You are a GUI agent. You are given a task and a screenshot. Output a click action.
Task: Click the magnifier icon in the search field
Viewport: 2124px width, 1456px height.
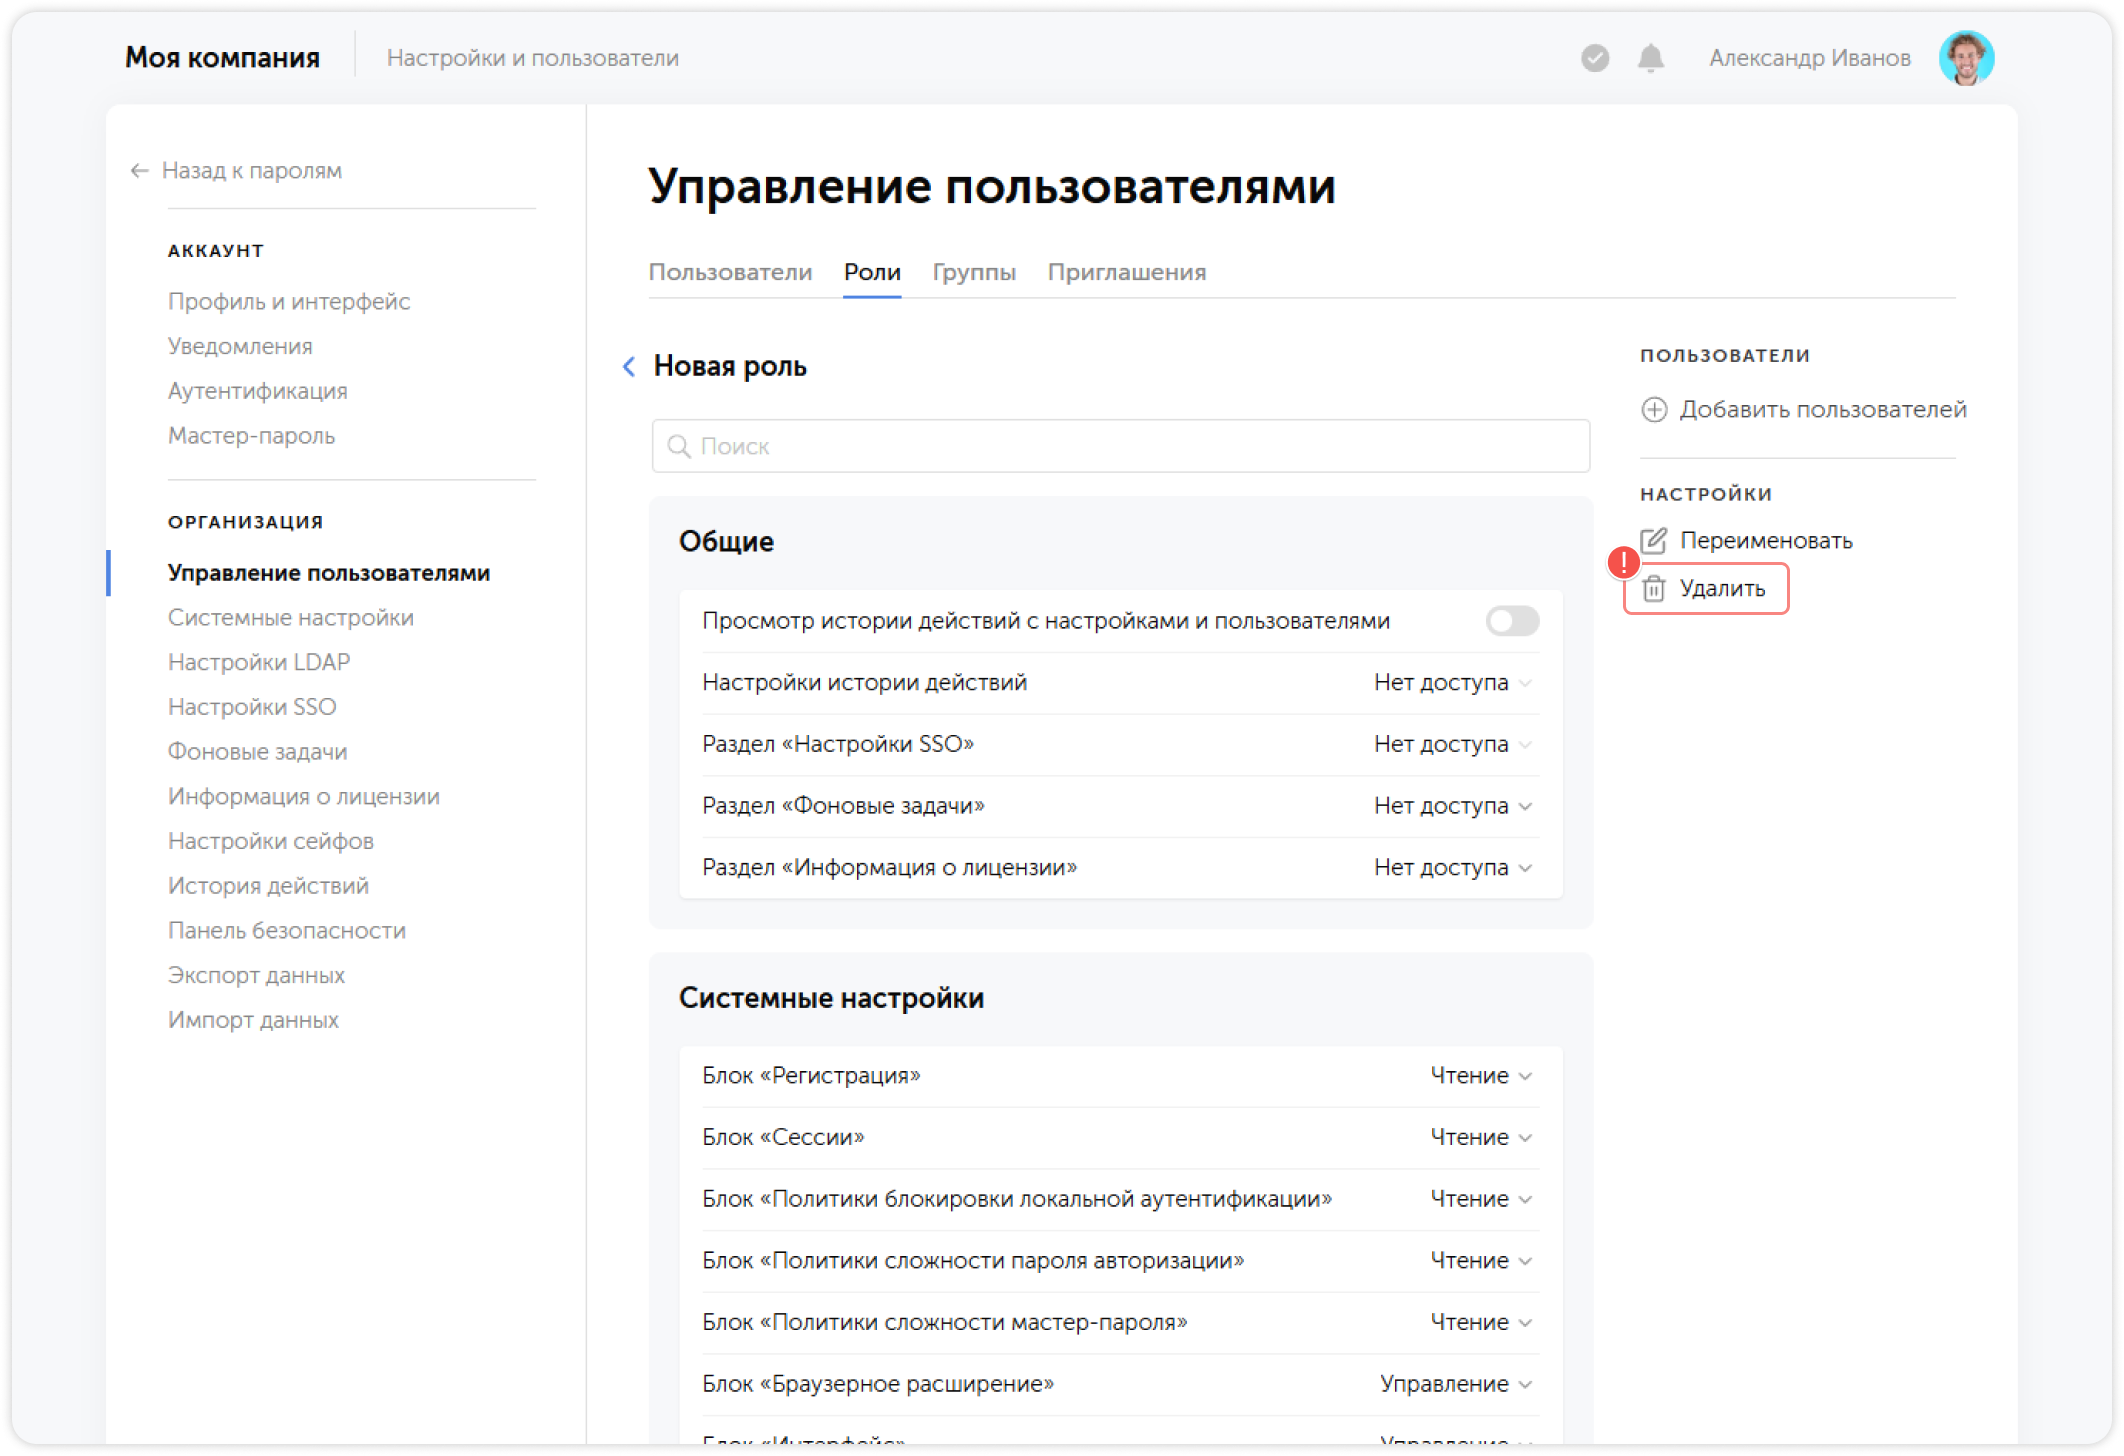[x=679, y=446]
